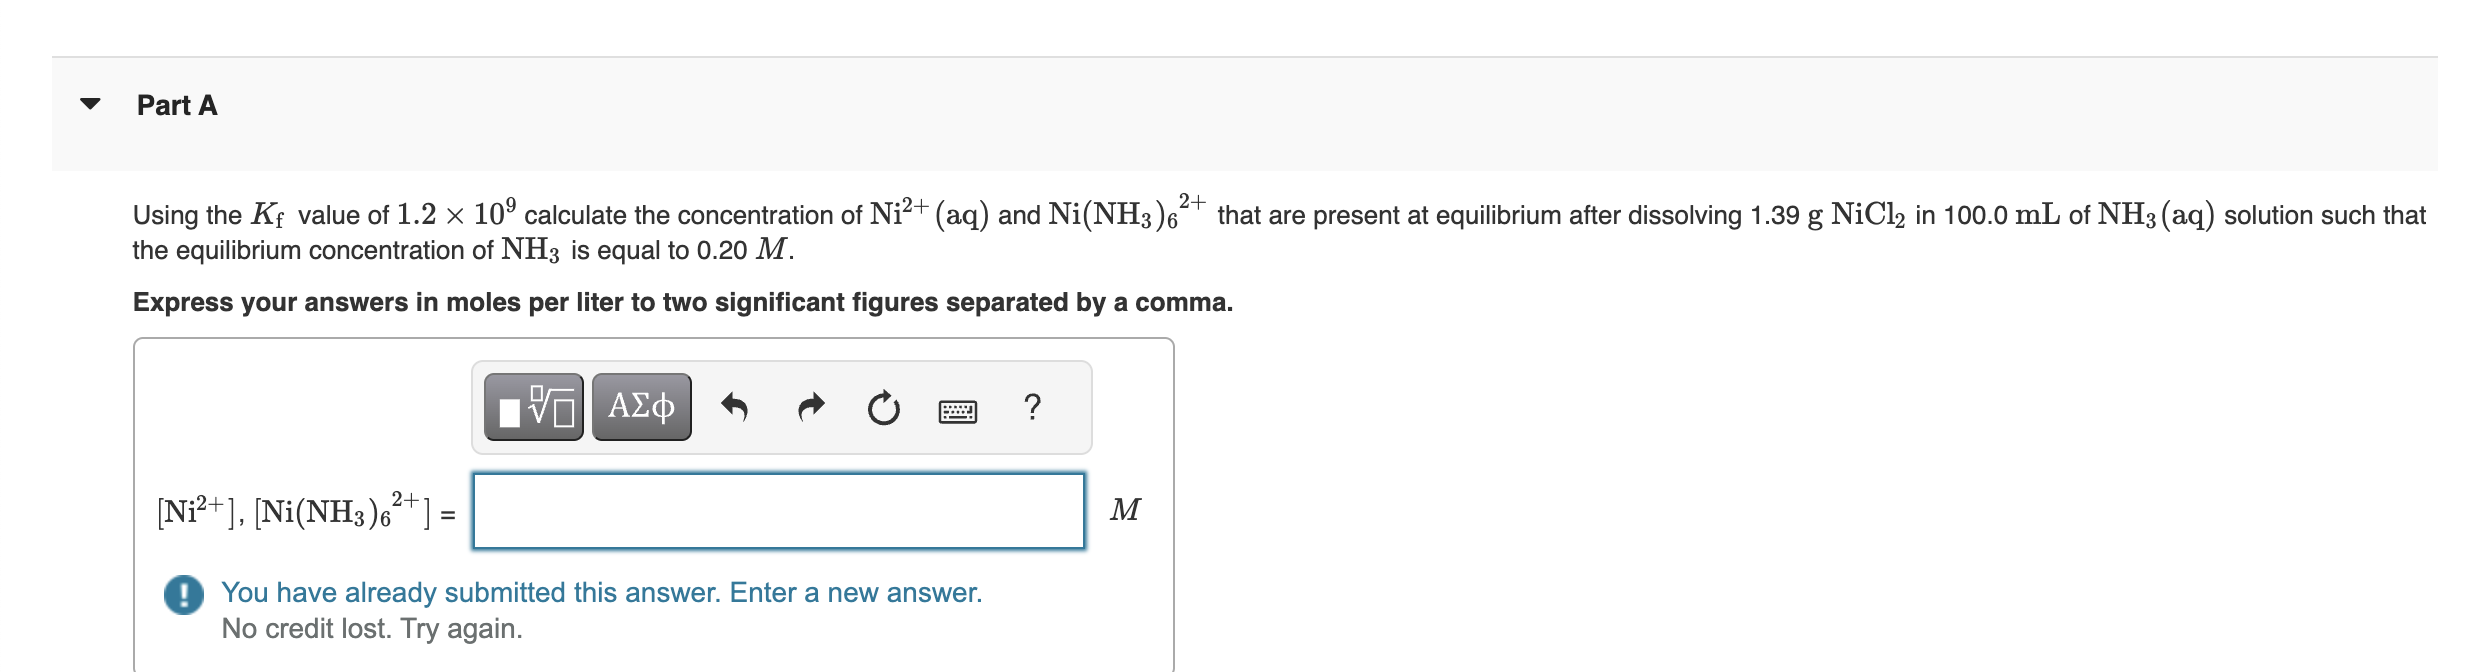Reset the answer entry field
This screenshot has width=2485, height=672.
884,408
